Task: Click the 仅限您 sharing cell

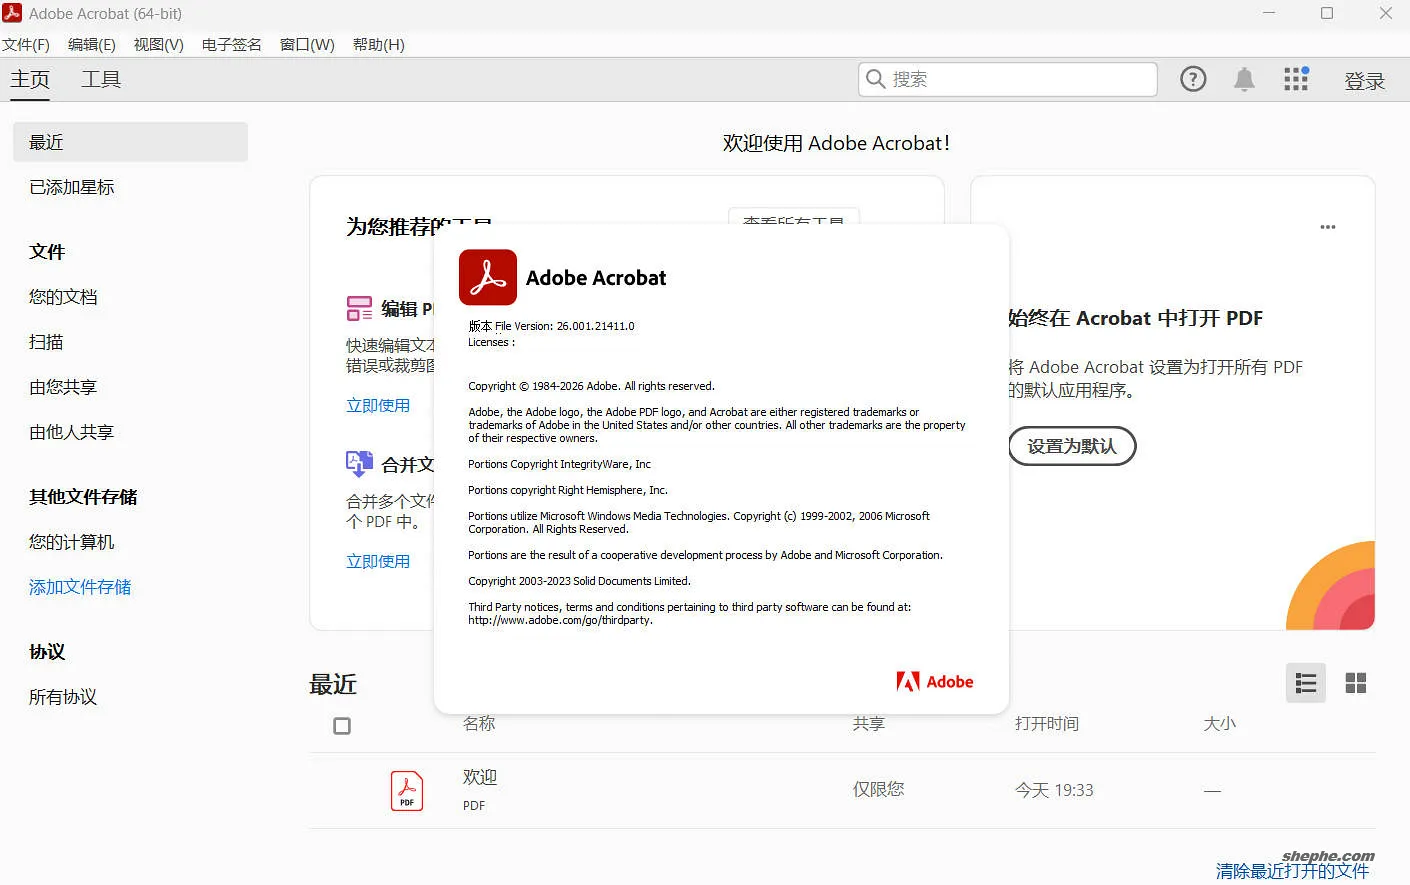Action: pos(878,789)
